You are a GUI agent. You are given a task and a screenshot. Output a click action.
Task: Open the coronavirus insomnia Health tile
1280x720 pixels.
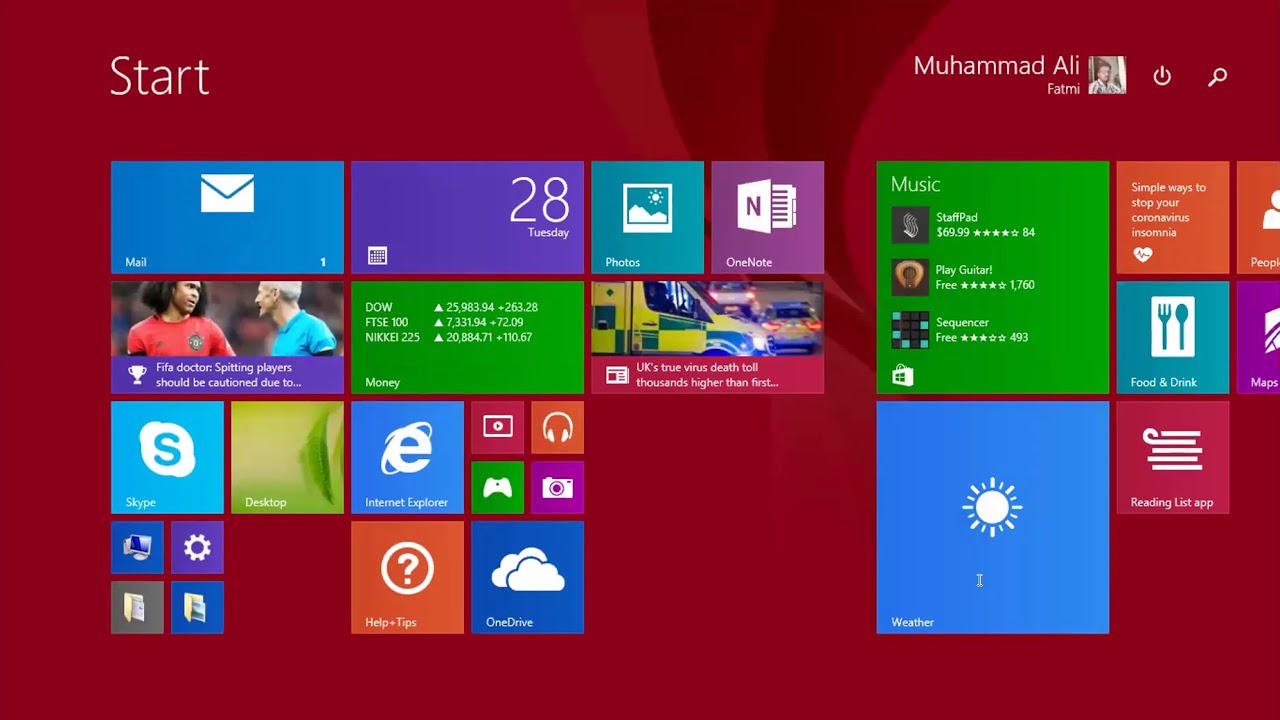(x=1172, y=217)
